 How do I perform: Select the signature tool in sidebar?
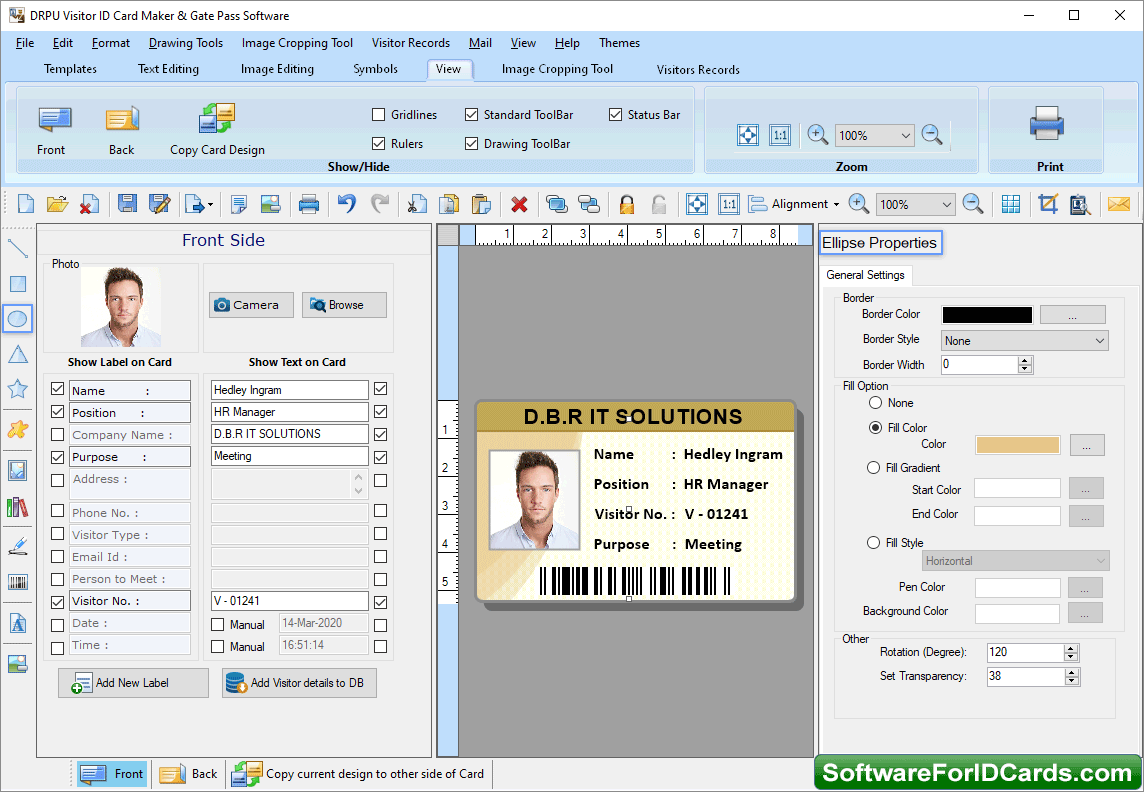pos(18,546)
